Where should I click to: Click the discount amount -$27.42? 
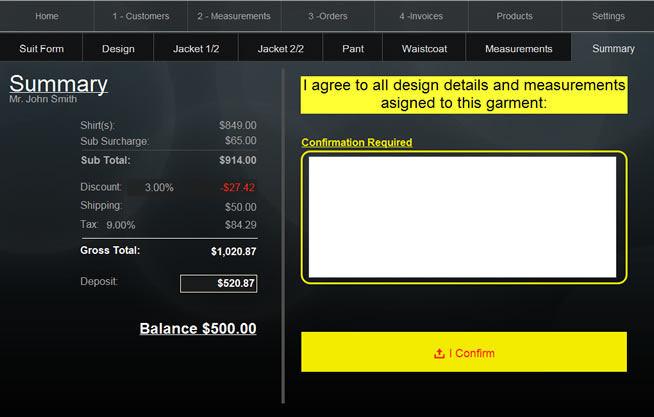click(x=237, y=188)
